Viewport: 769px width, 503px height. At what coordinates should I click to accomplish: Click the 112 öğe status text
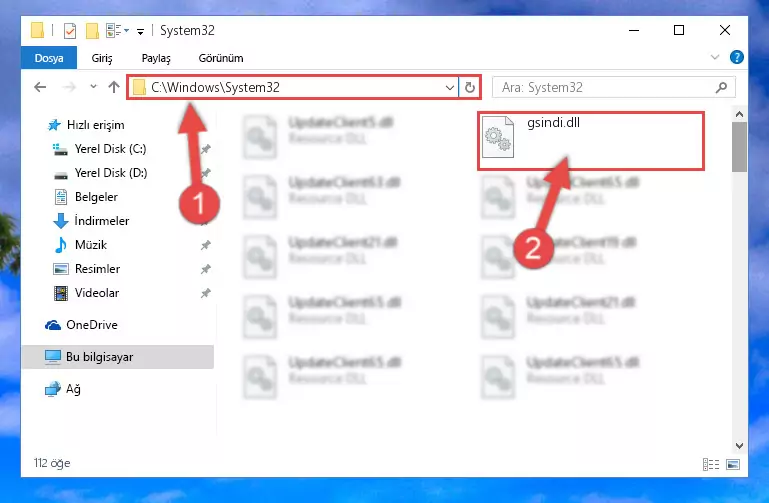52,463
